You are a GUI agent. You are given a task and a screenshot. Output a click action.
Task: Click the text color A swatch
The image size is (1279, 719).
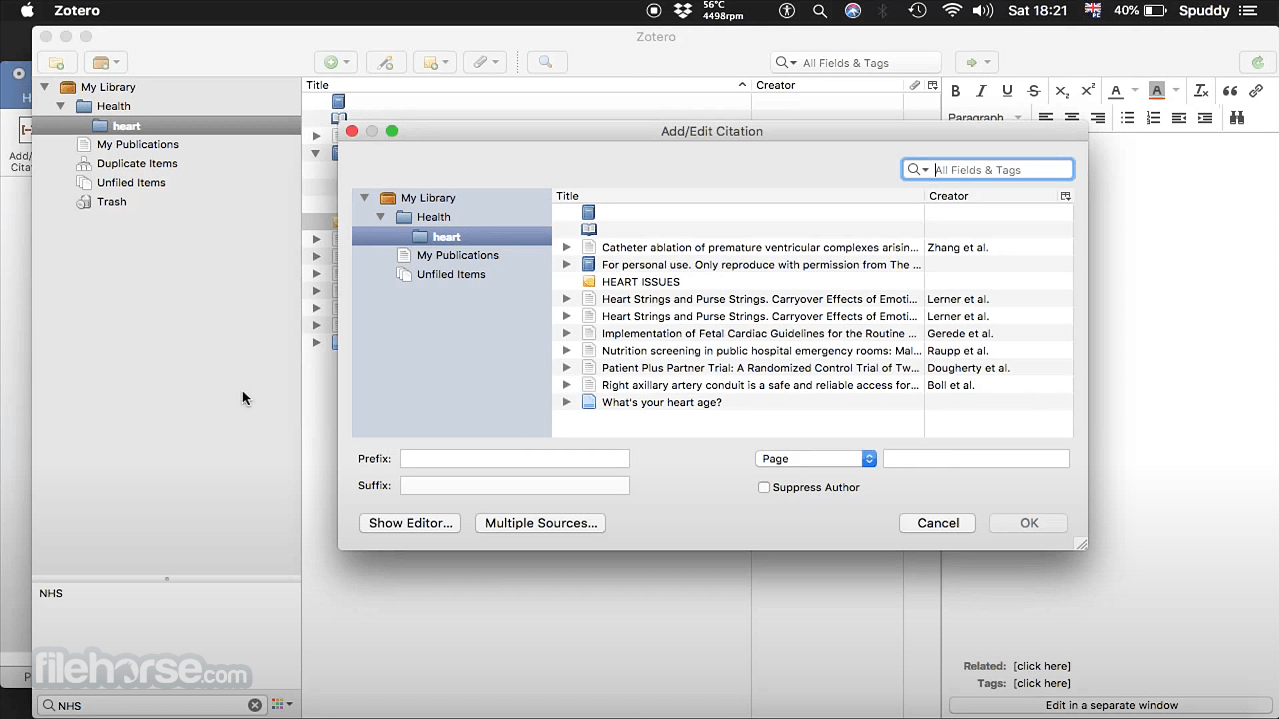(1116, 91)
